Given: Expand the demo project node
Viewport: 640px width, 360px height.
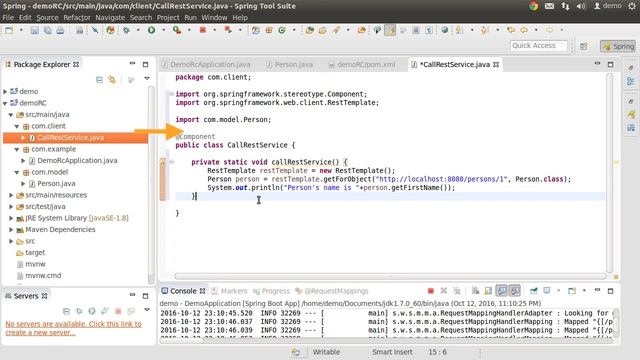Looking at the screenshot, I should point(5,91).
